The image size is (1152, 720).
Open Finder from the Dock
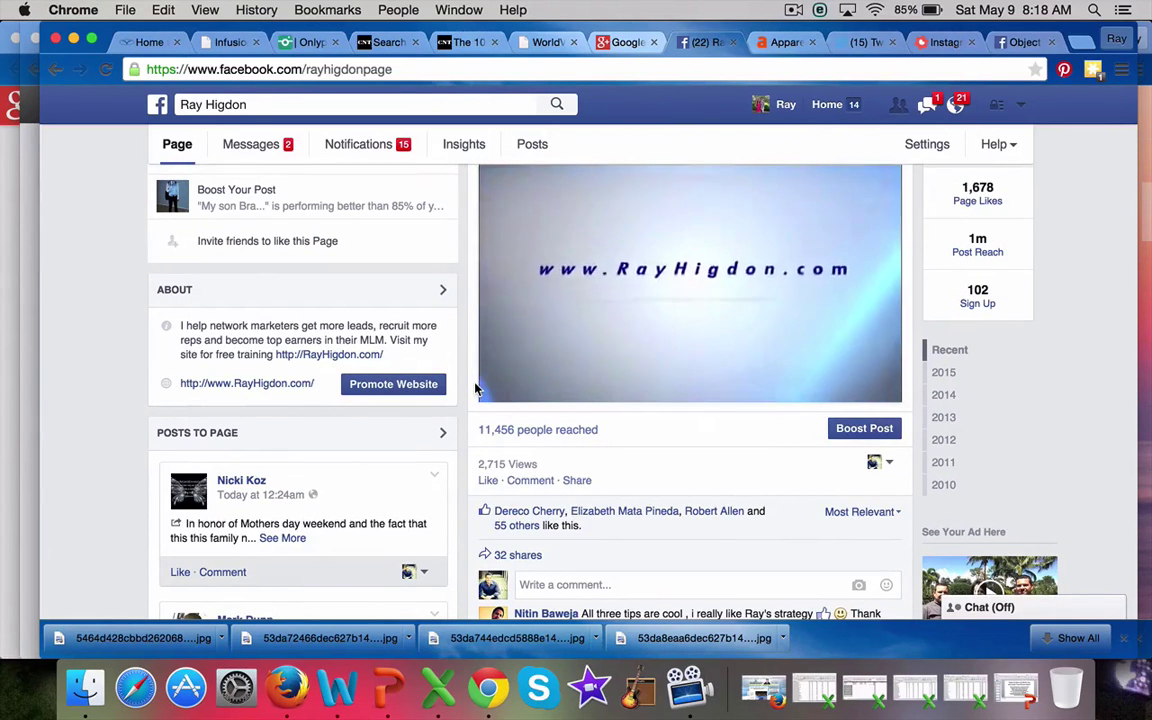[x=85, y=688]
